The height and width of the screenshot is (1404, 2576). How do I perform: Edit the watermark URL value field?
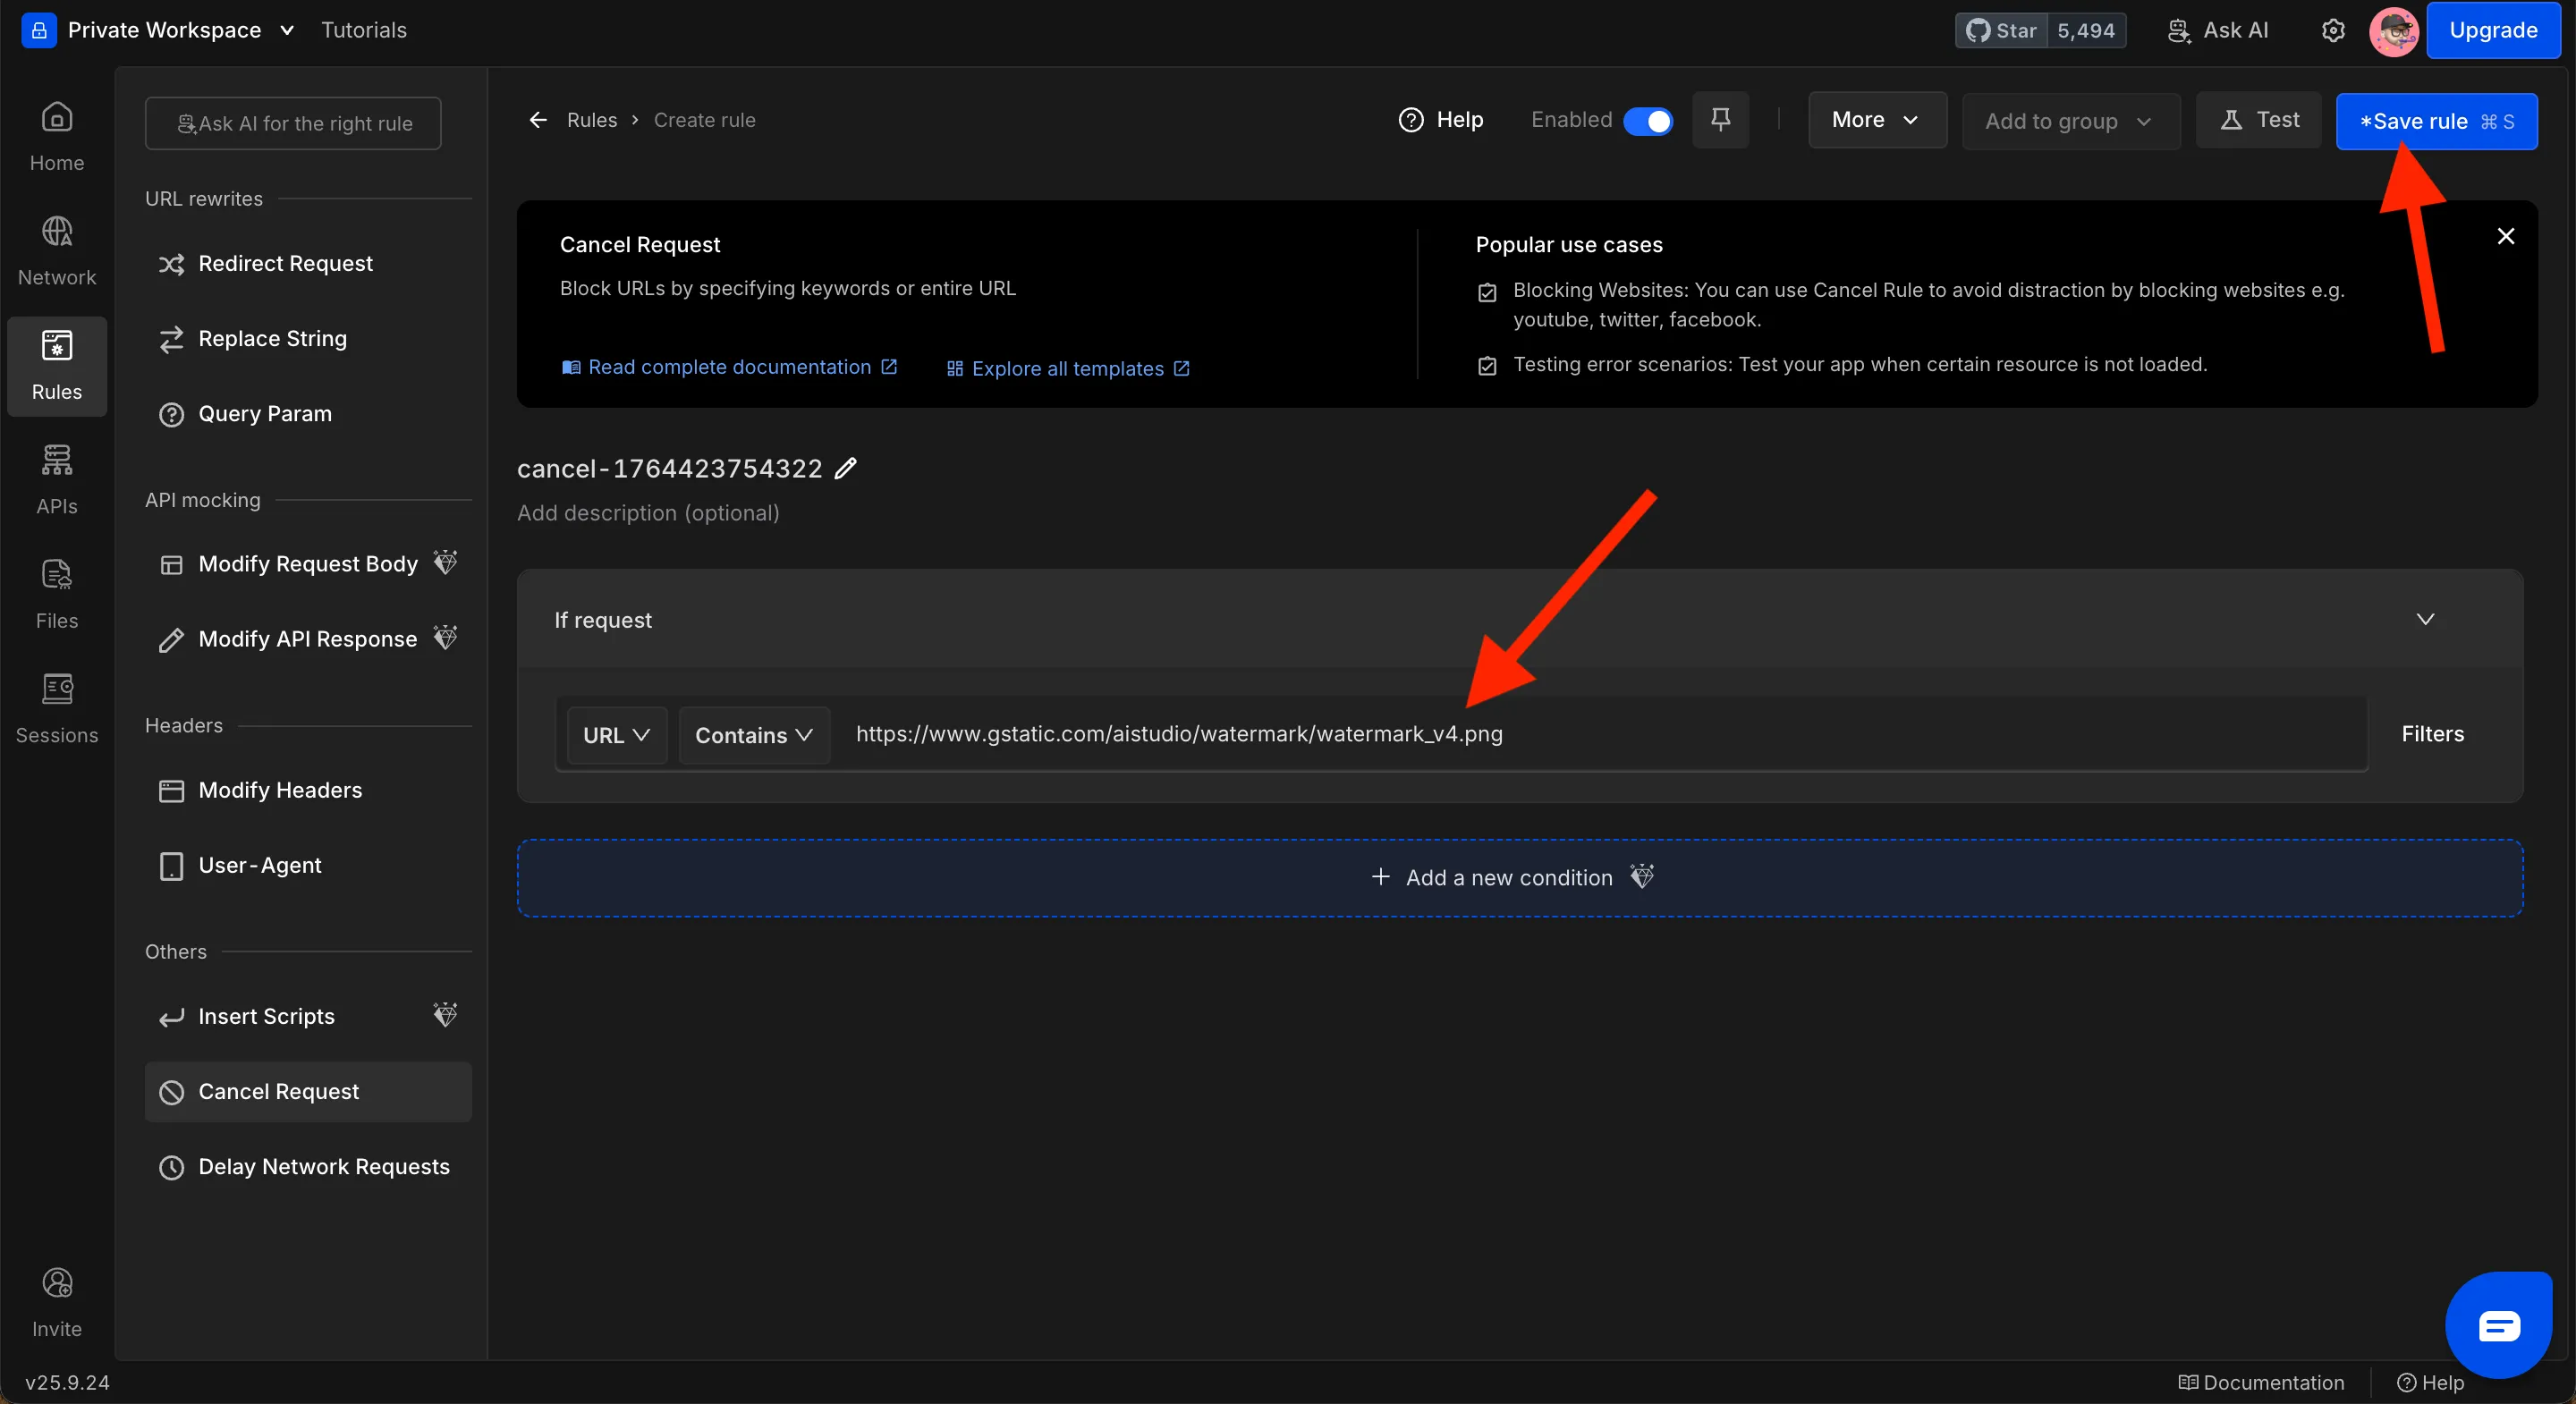[x=1600, y=734]
